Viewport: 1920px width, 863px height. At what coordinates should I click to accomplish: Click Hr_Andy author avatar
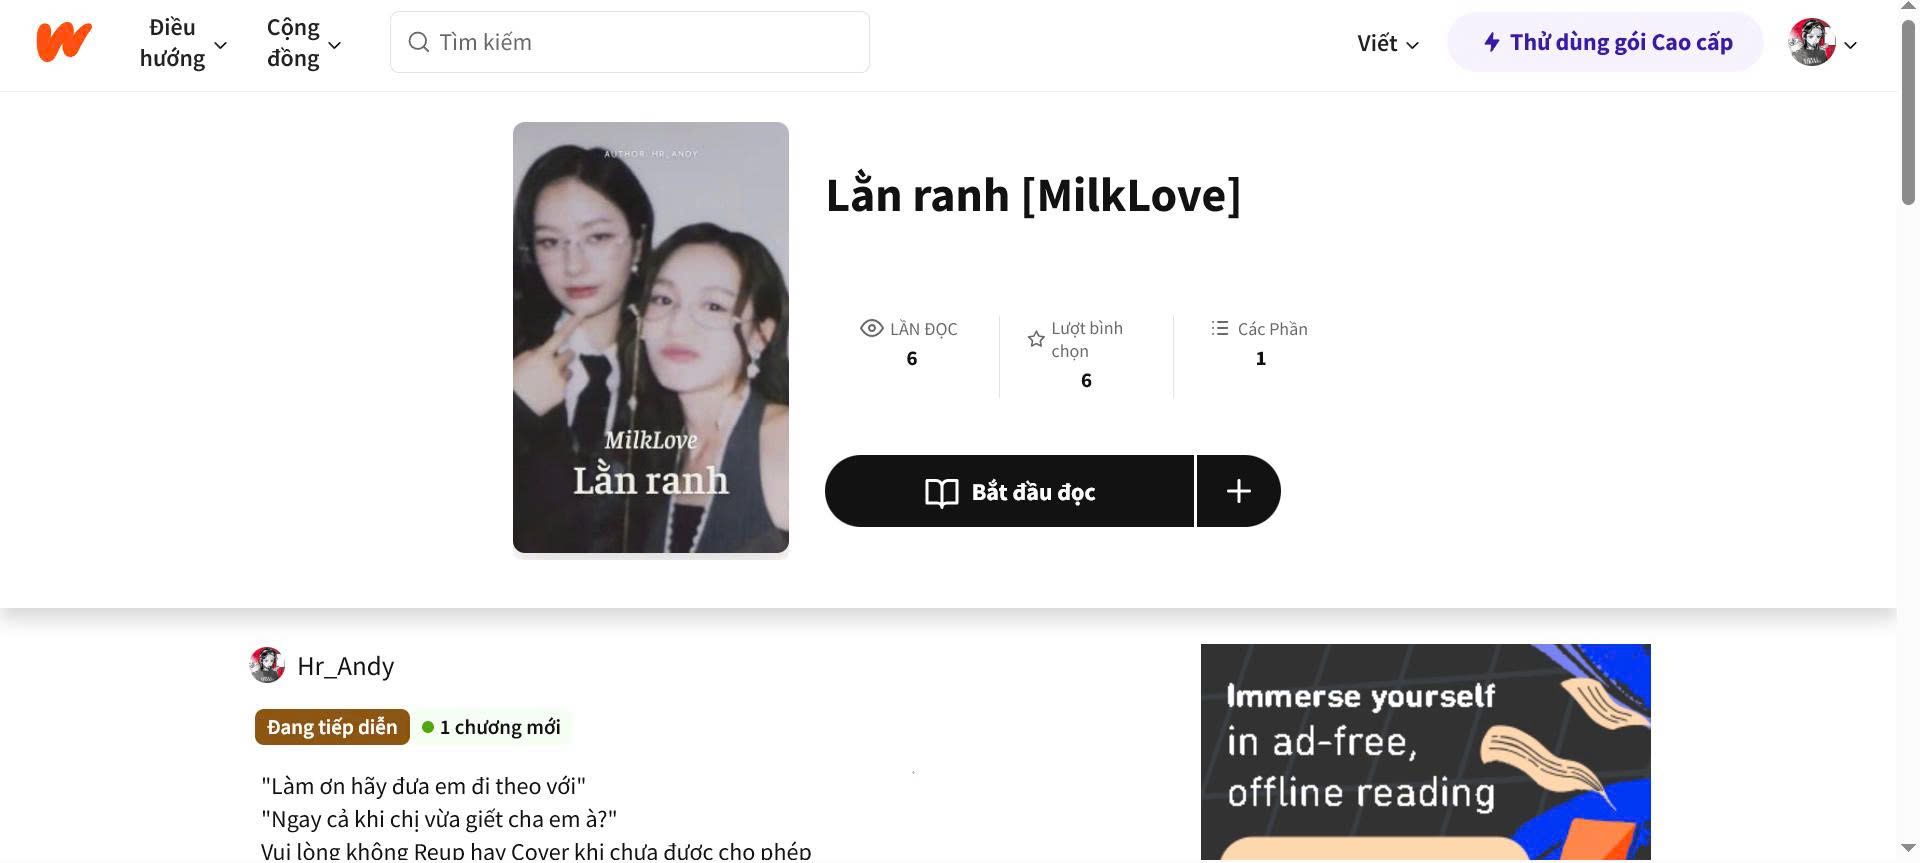(267, 665)
